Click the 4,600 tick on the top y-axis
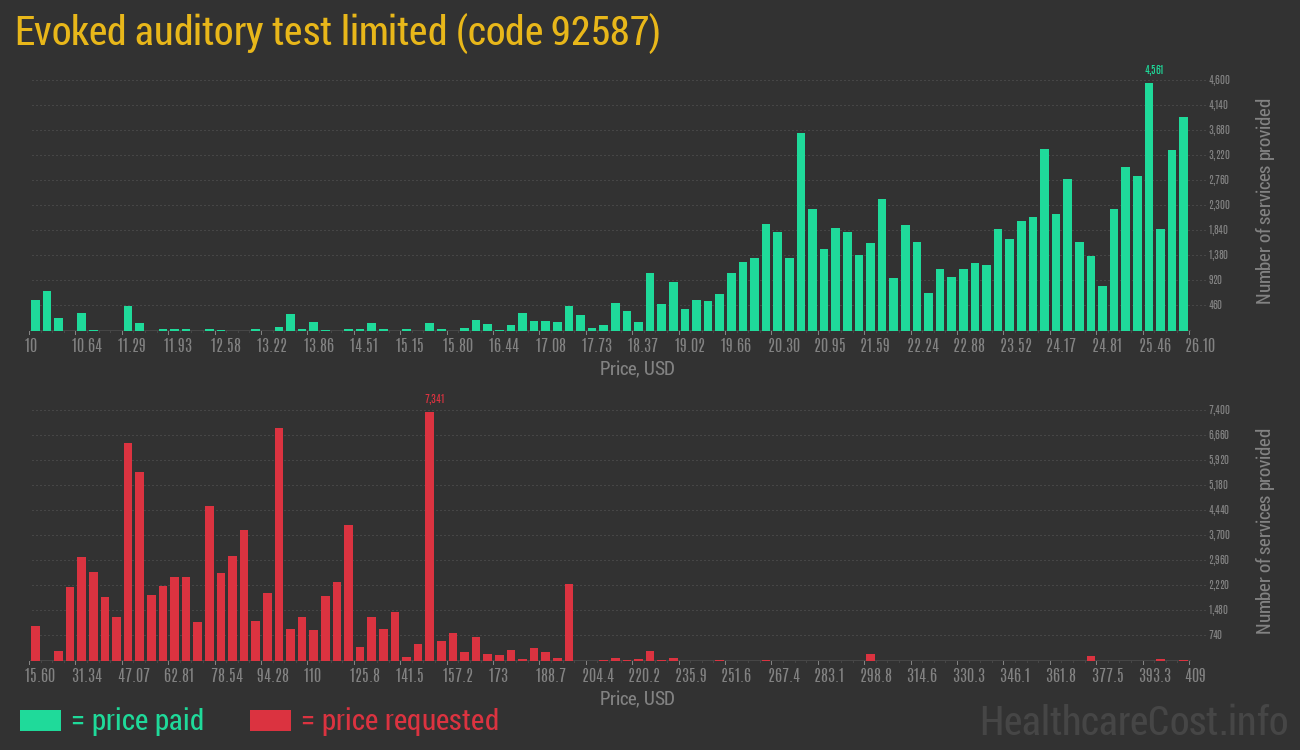The image size is (1300, 750). pos(1219,80)
